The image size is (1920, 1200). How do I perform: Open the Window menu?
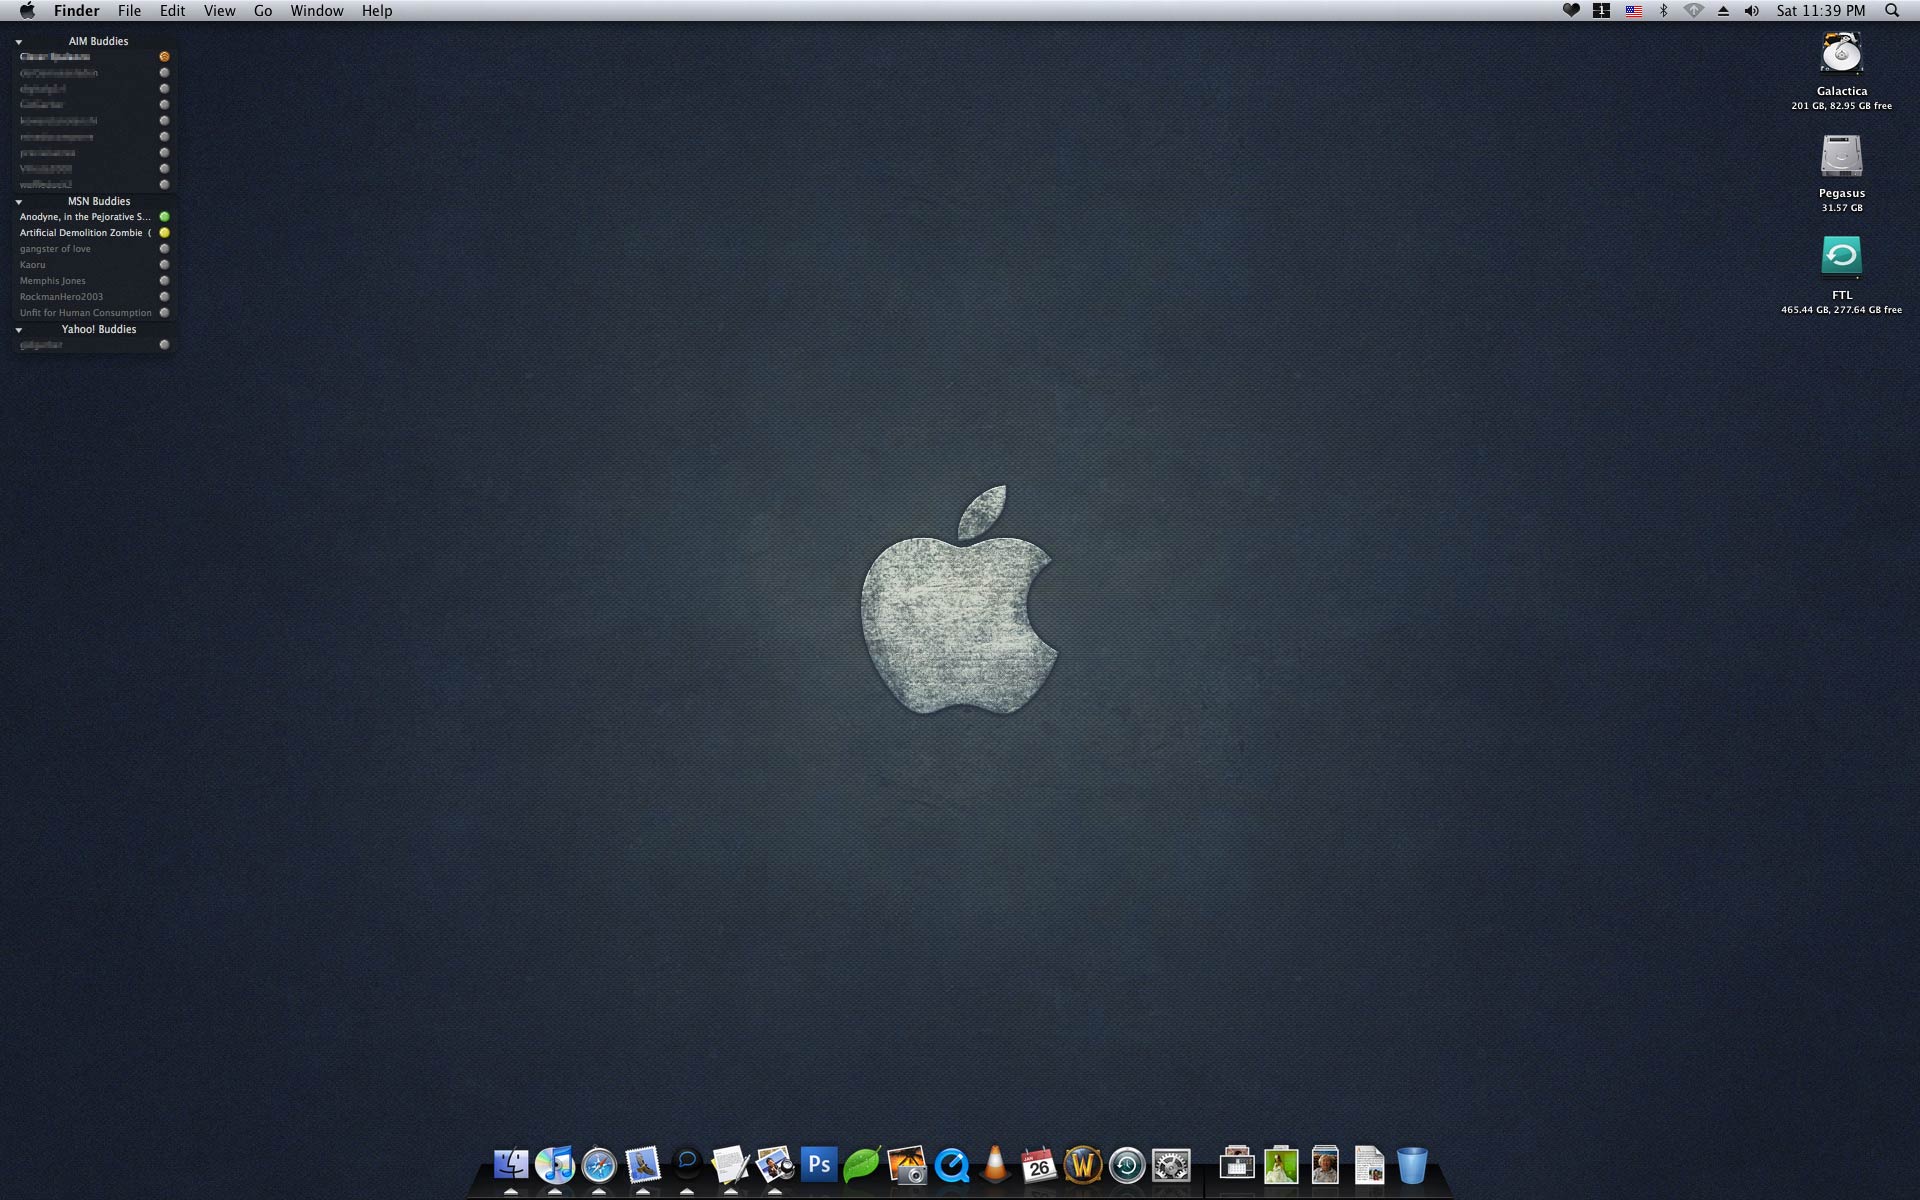tap(317, 10)
